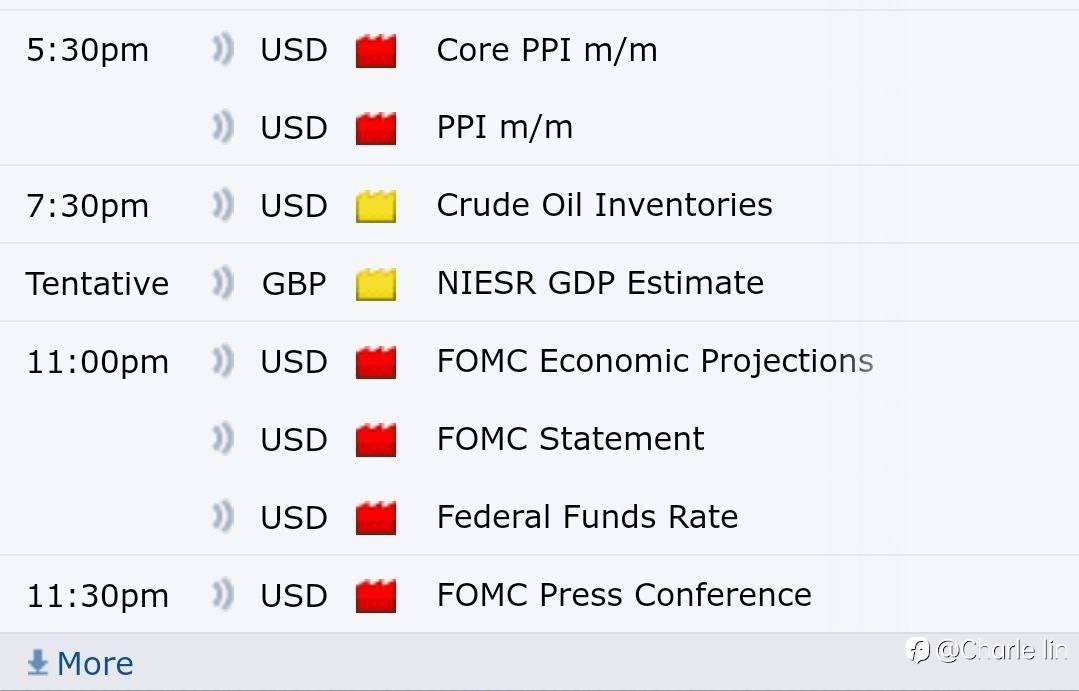Click red impact icon for FOMC Statement
The height and width of the screenshot is (691, 1079).
[x=376, y=441]
